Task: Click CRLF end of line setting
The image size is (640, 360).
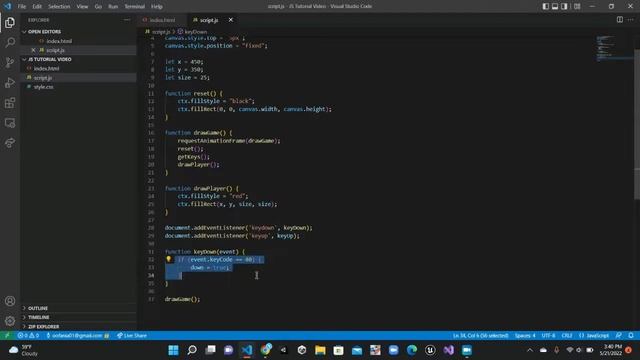Action: (567, 336)
